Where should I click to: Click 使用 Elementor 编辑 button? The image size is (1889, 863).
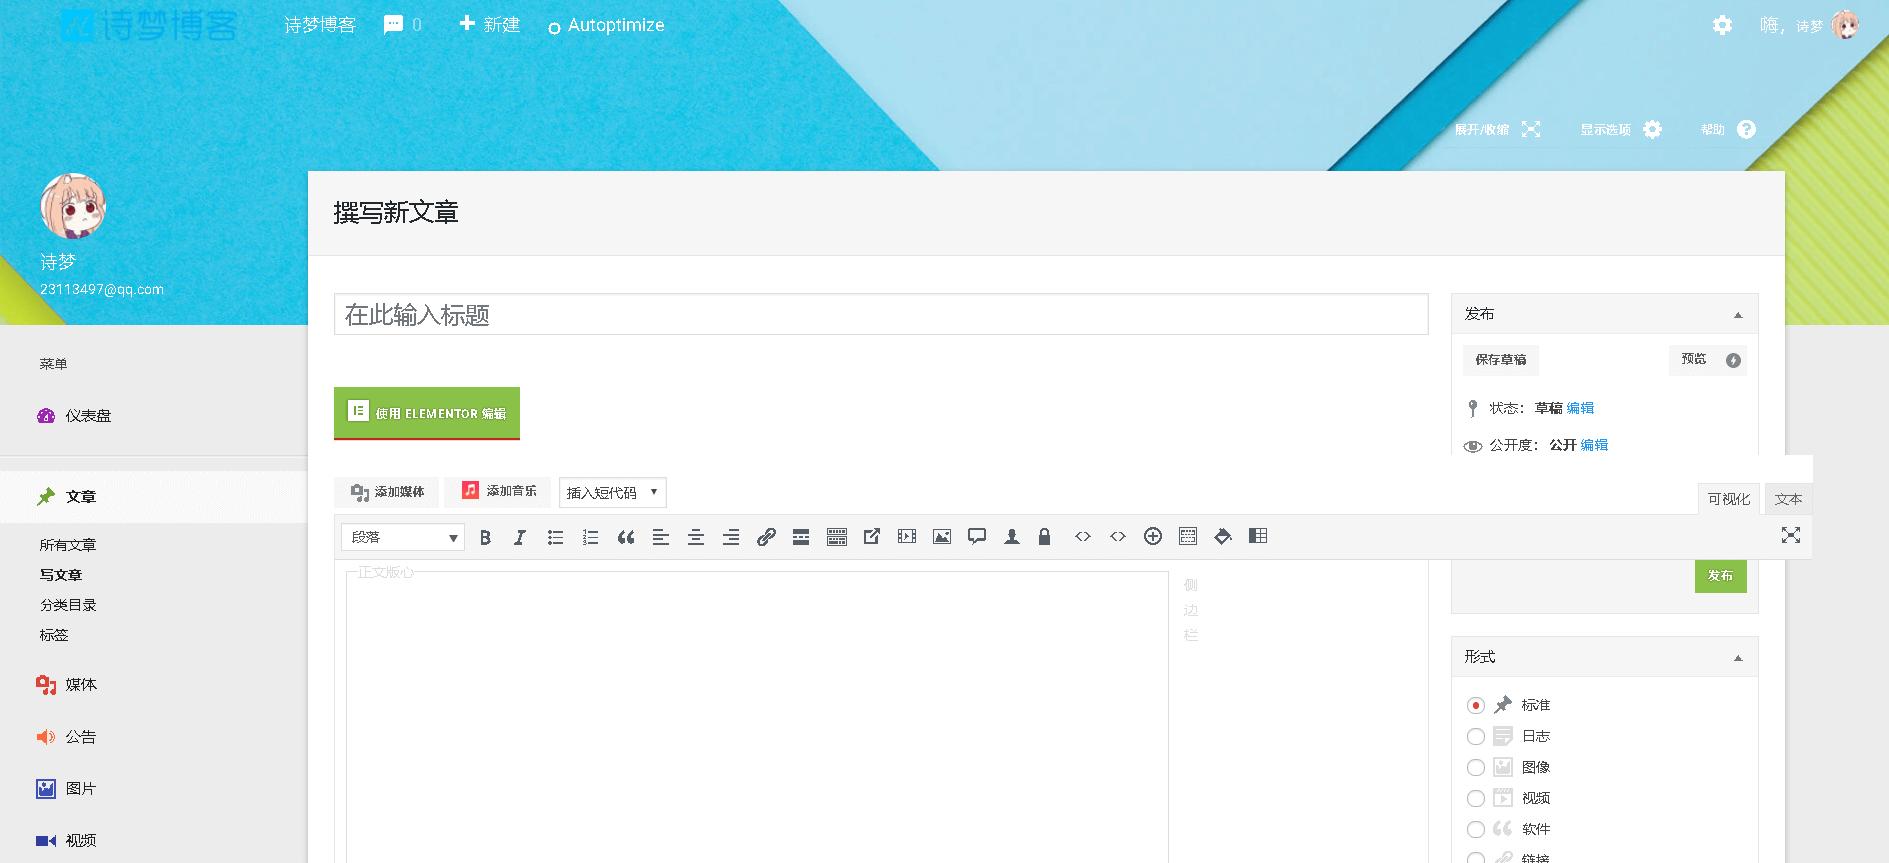pyautogui.click(x=427, y=413)
